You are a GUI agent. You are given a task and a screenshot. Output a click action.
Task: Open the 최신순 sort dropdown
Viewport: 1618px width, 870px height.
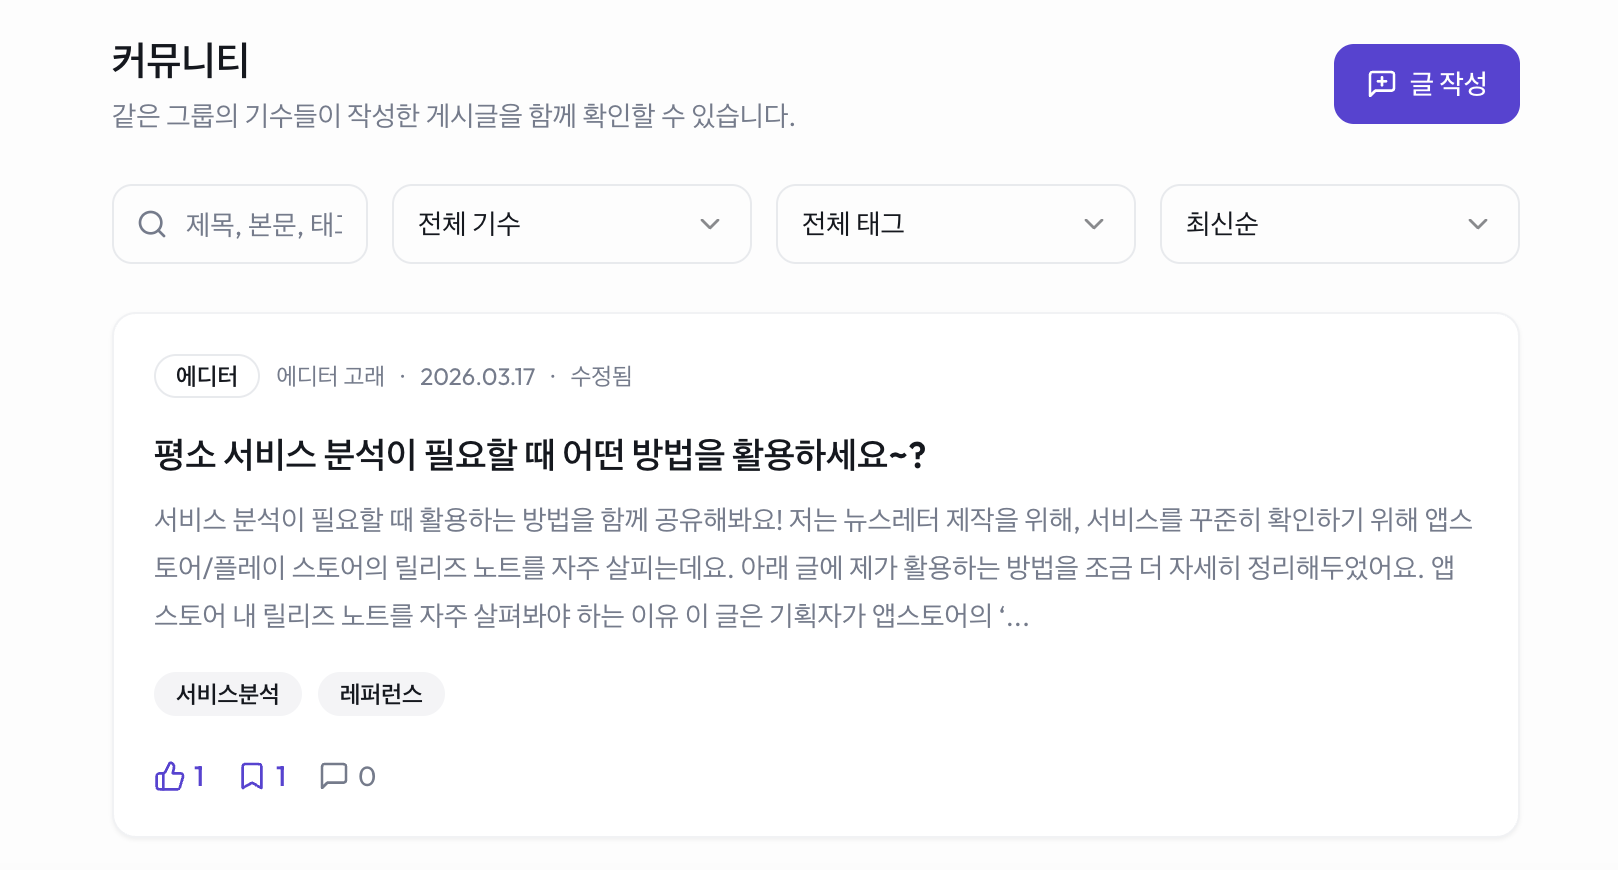1338,224
